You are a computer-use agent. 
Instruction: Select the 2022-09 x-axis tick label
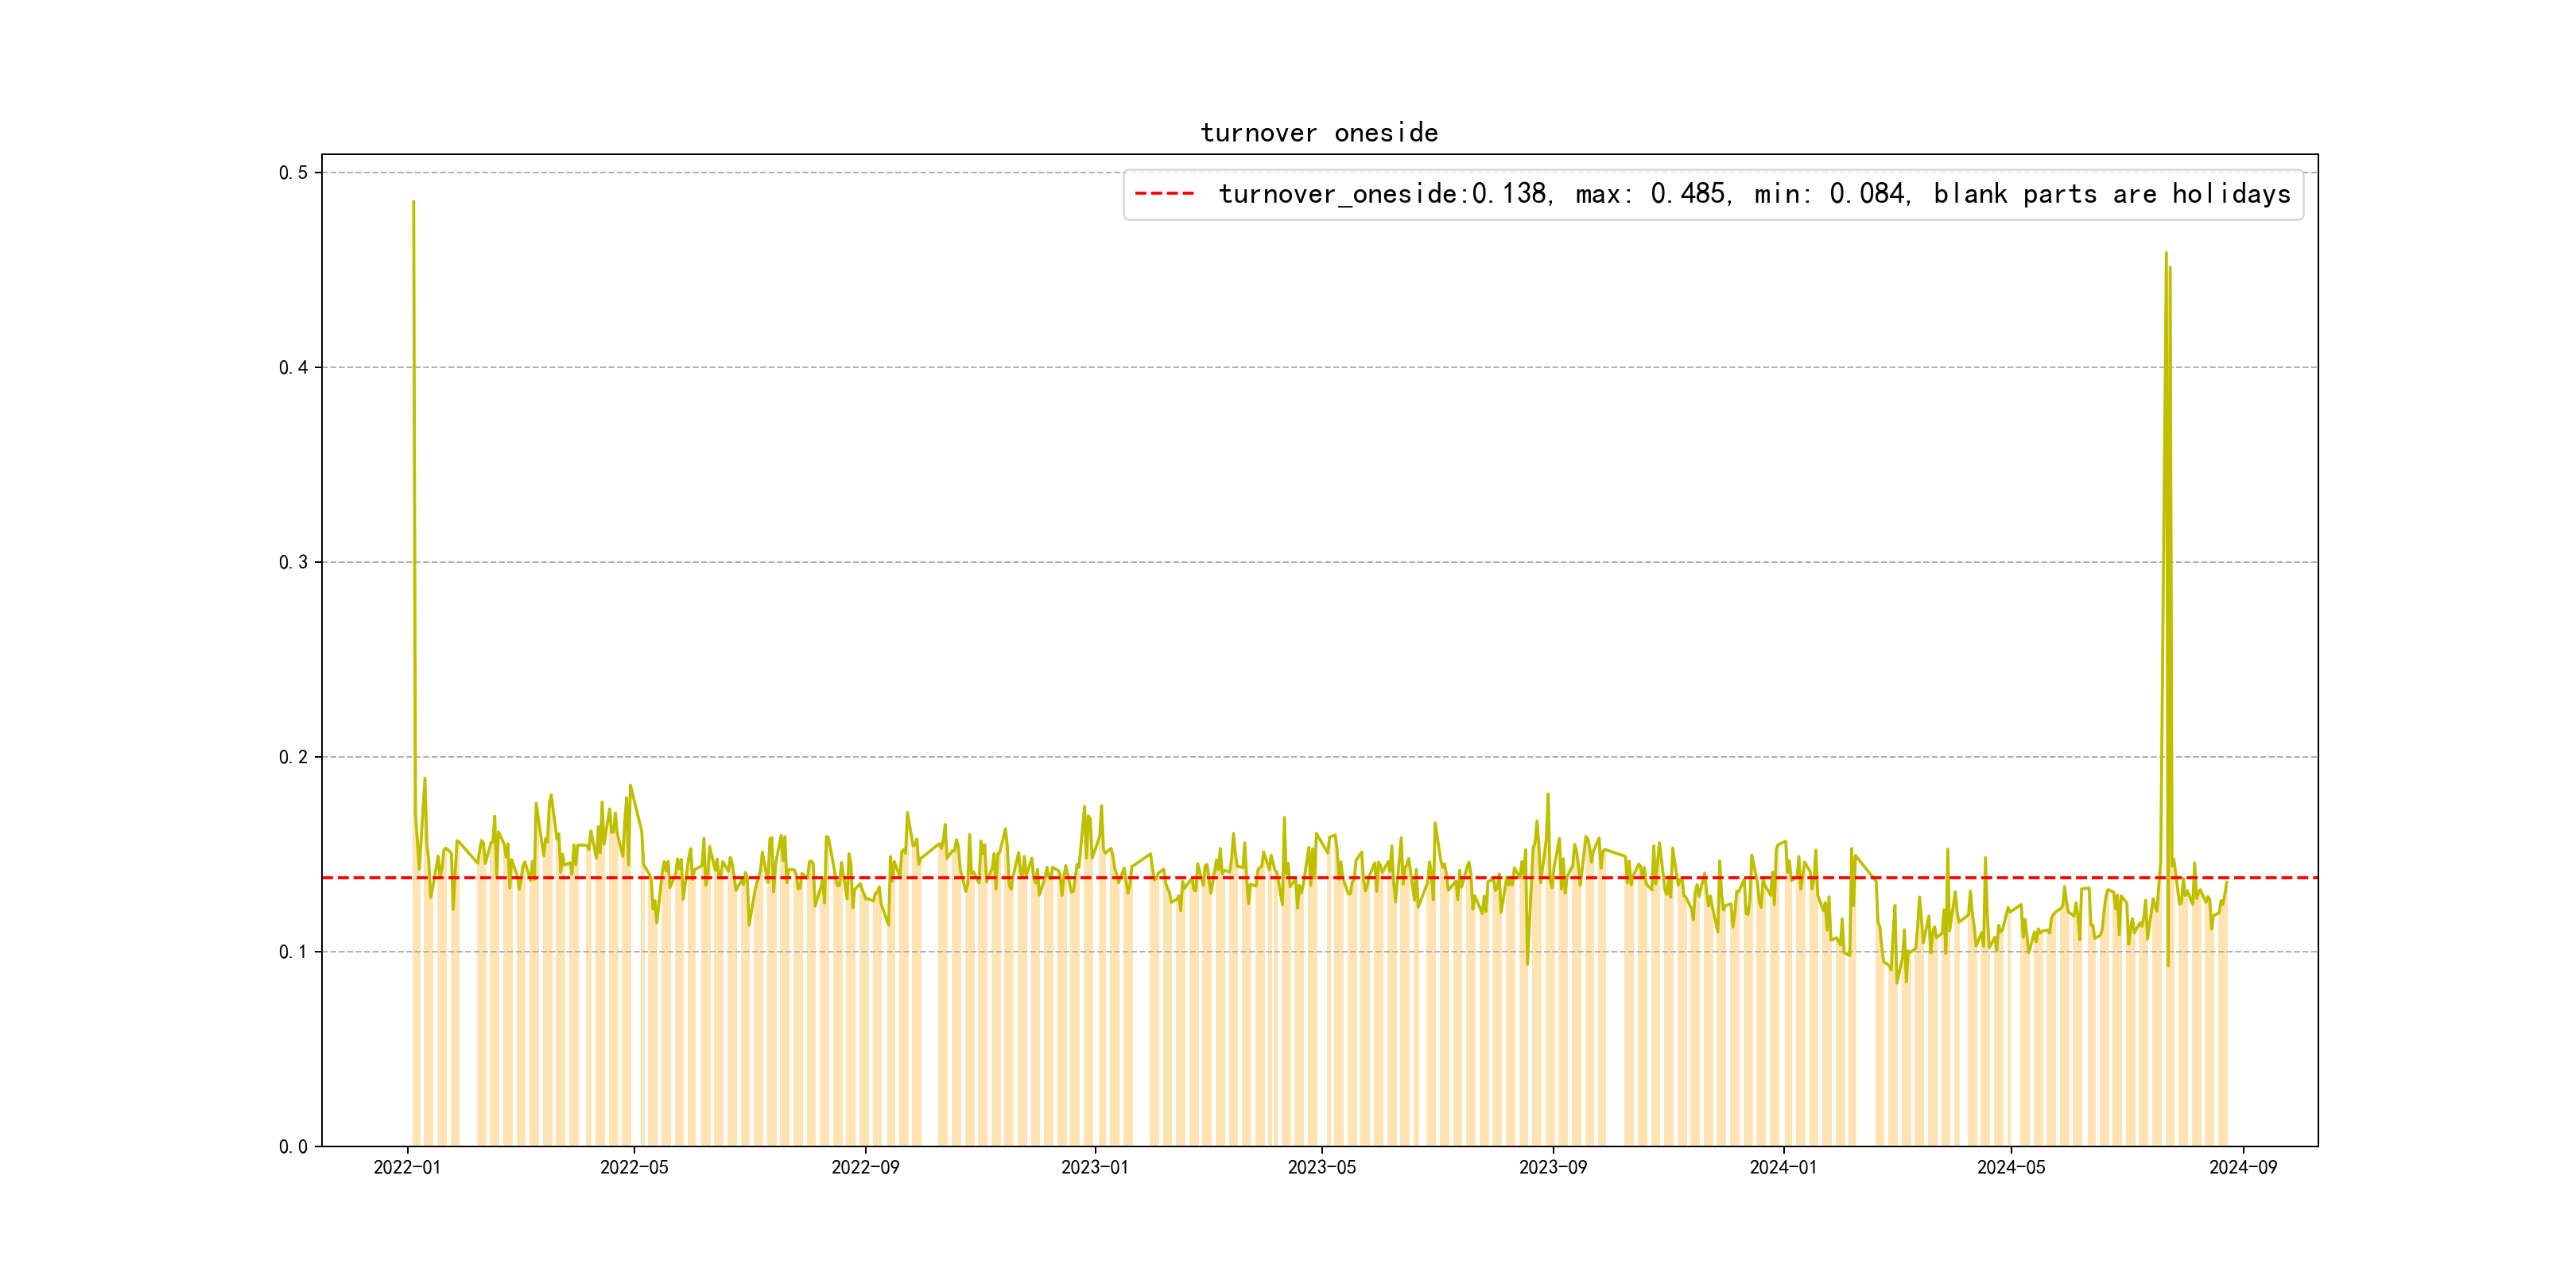pyautogui.click(x=865, y=1167)
